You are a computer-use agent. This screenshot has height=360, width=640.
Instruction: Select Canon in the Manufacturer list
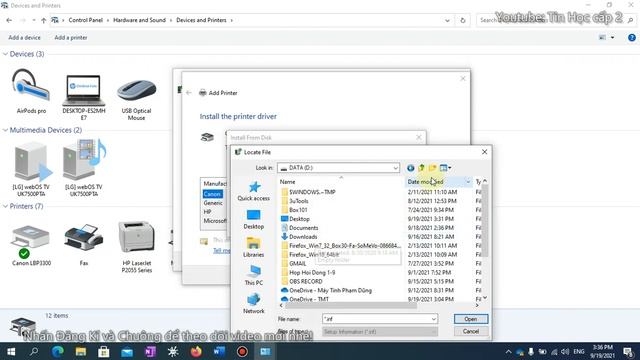[212, 194]
